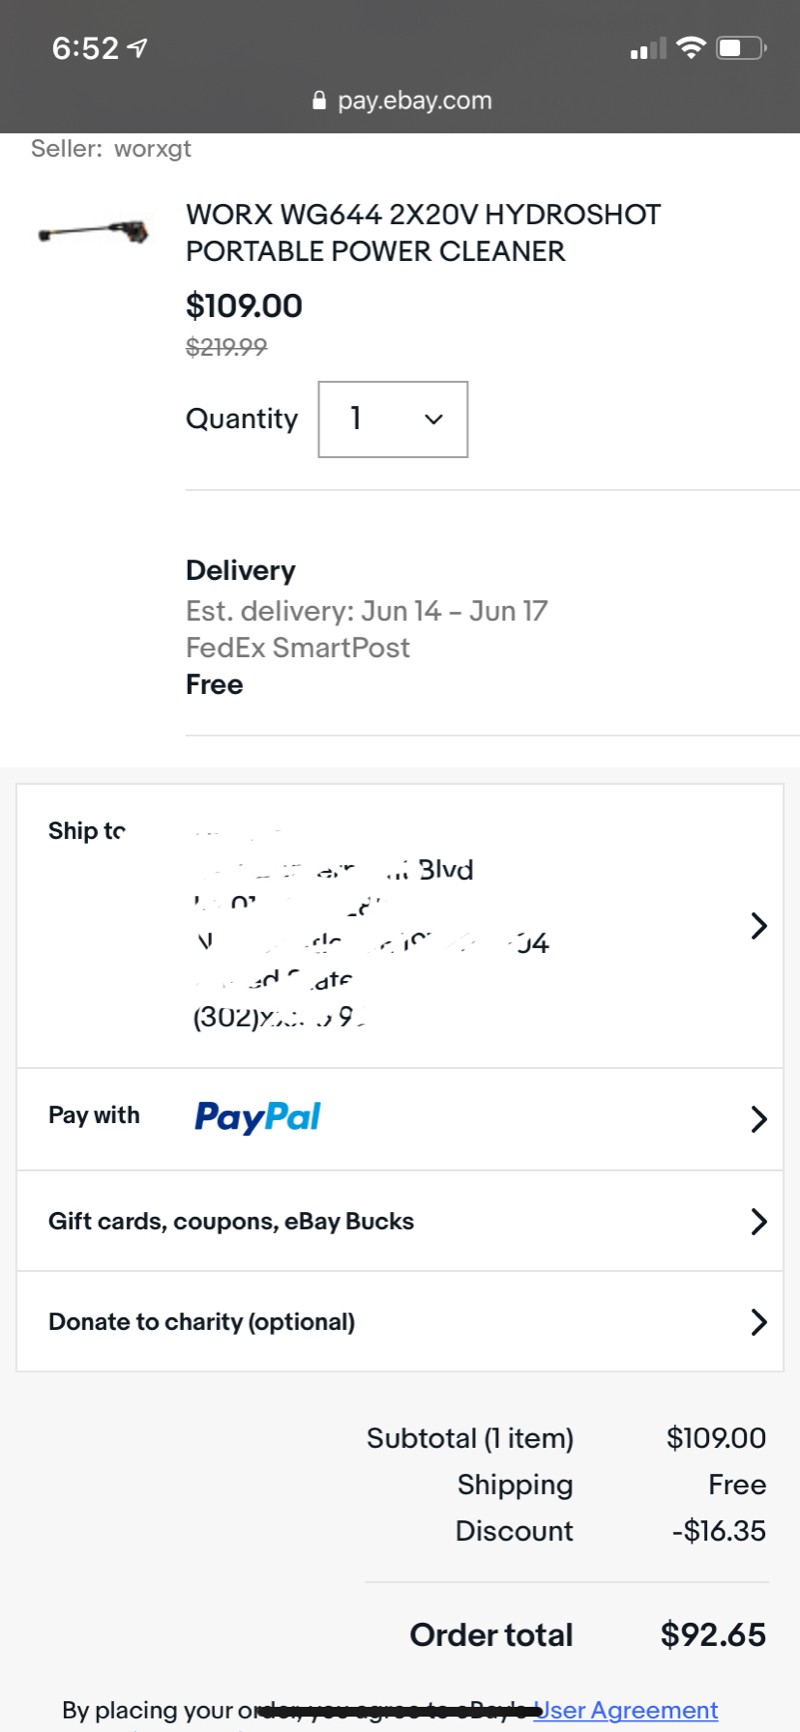Tap the padlock icon beside pay.ebay.com
The height and width of the screenshot is (1732, 800).
319,100
